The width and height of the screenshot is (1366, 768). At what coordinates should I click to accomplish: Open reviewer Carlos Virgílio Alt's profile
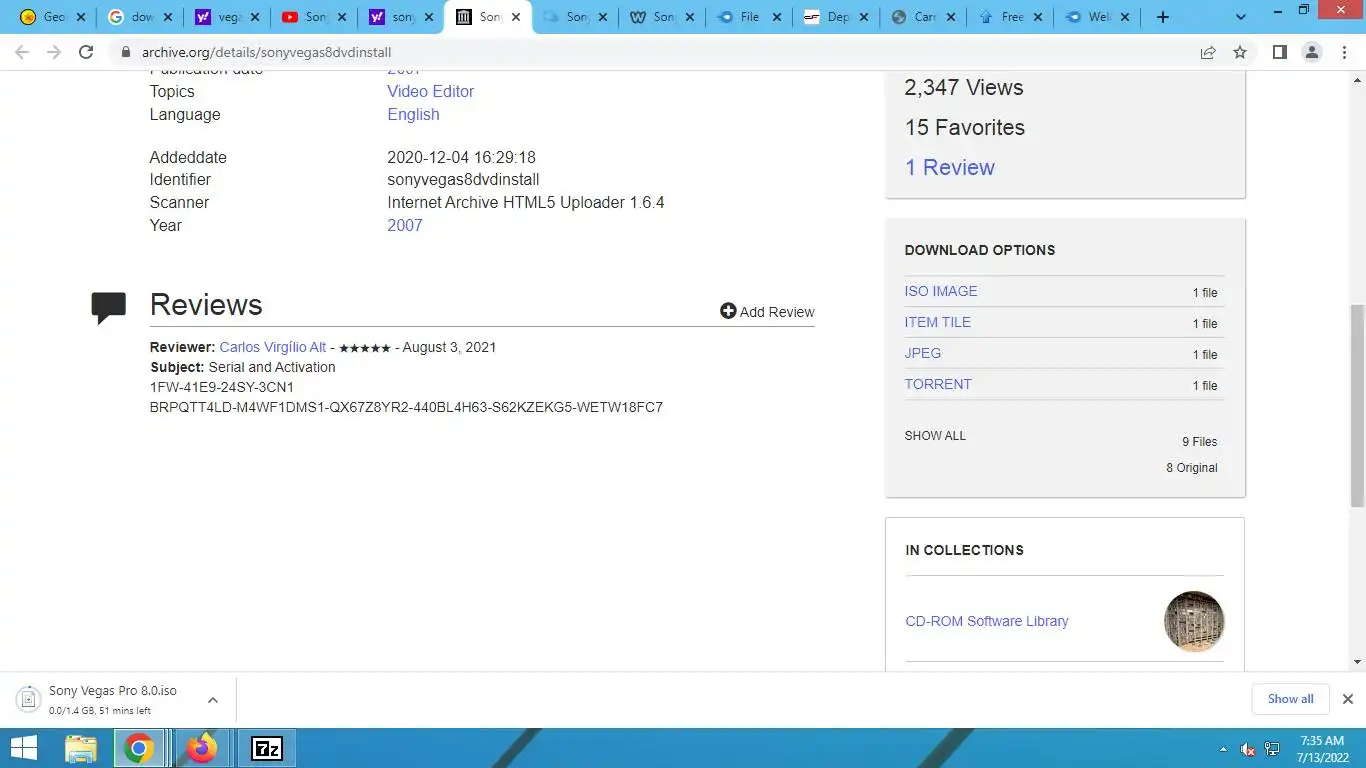273,347
